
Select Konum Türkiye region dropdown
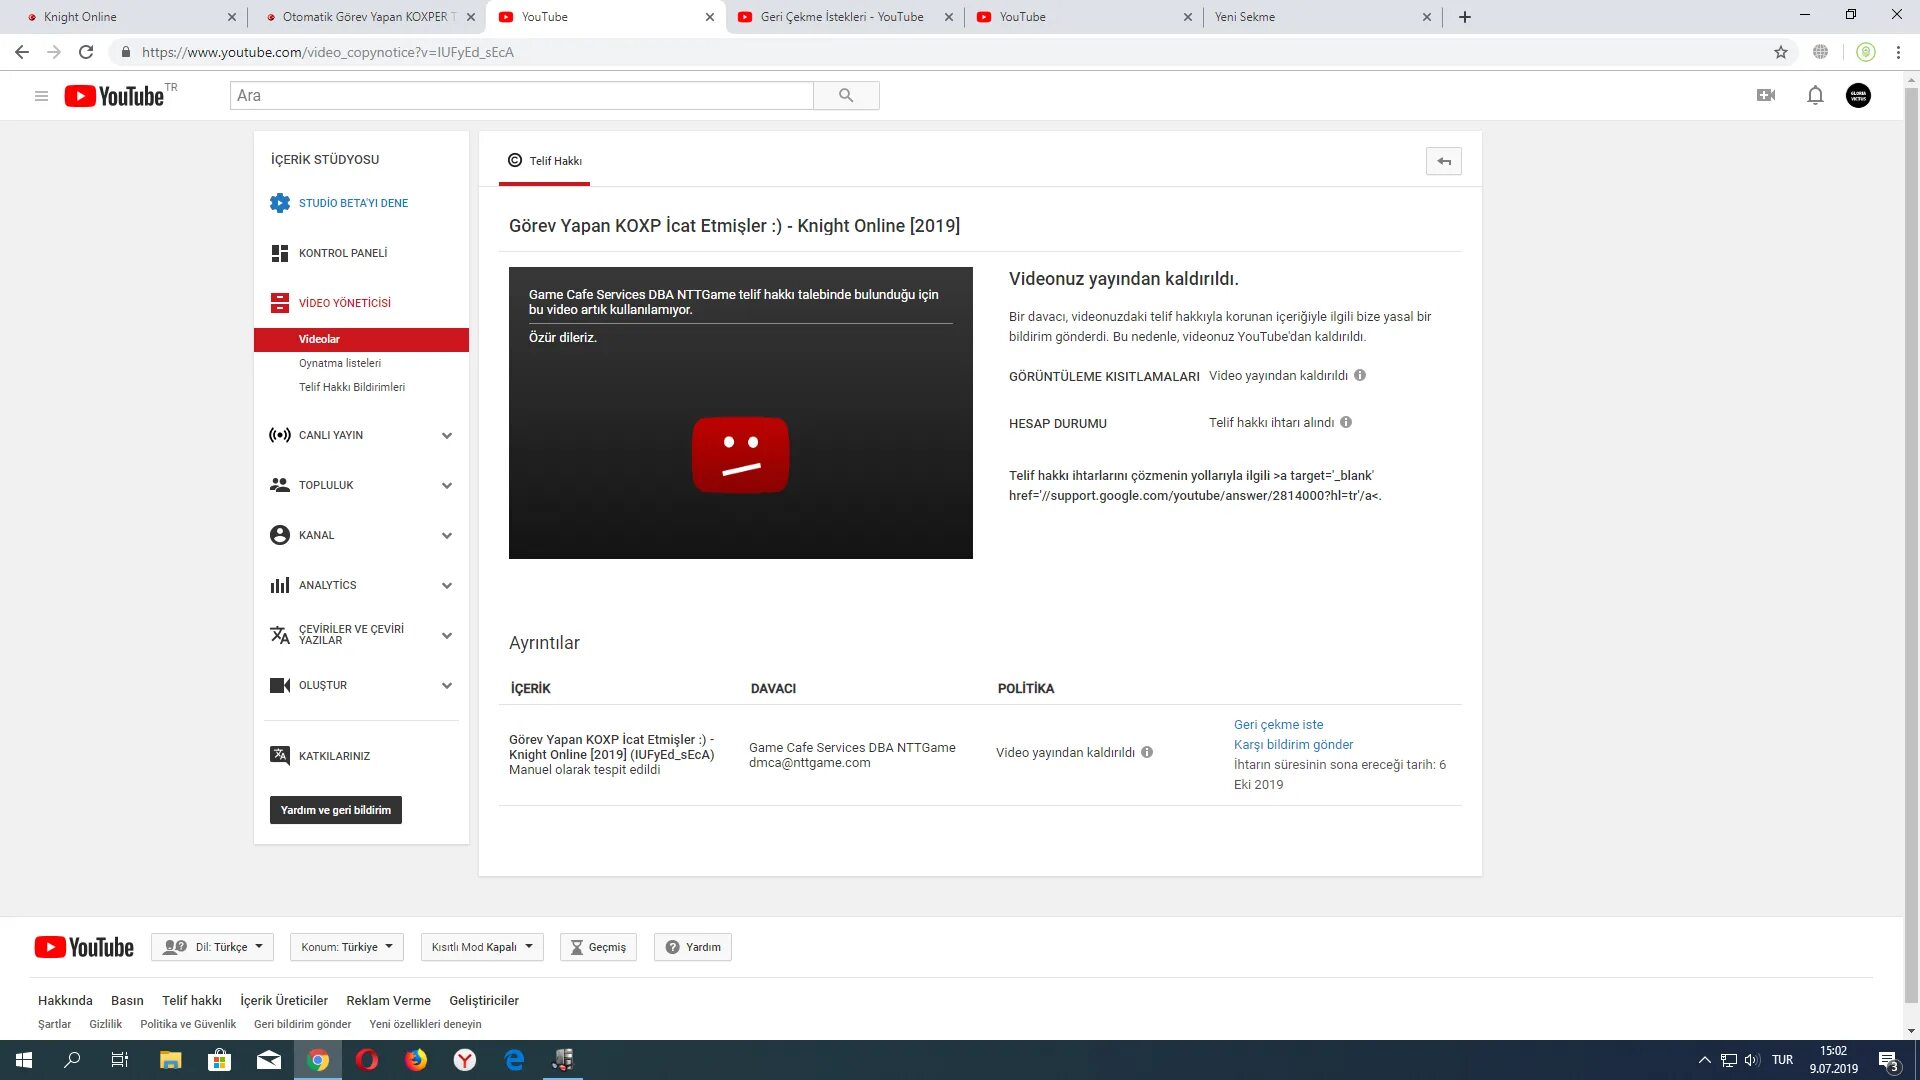click(x=348, y=947)
